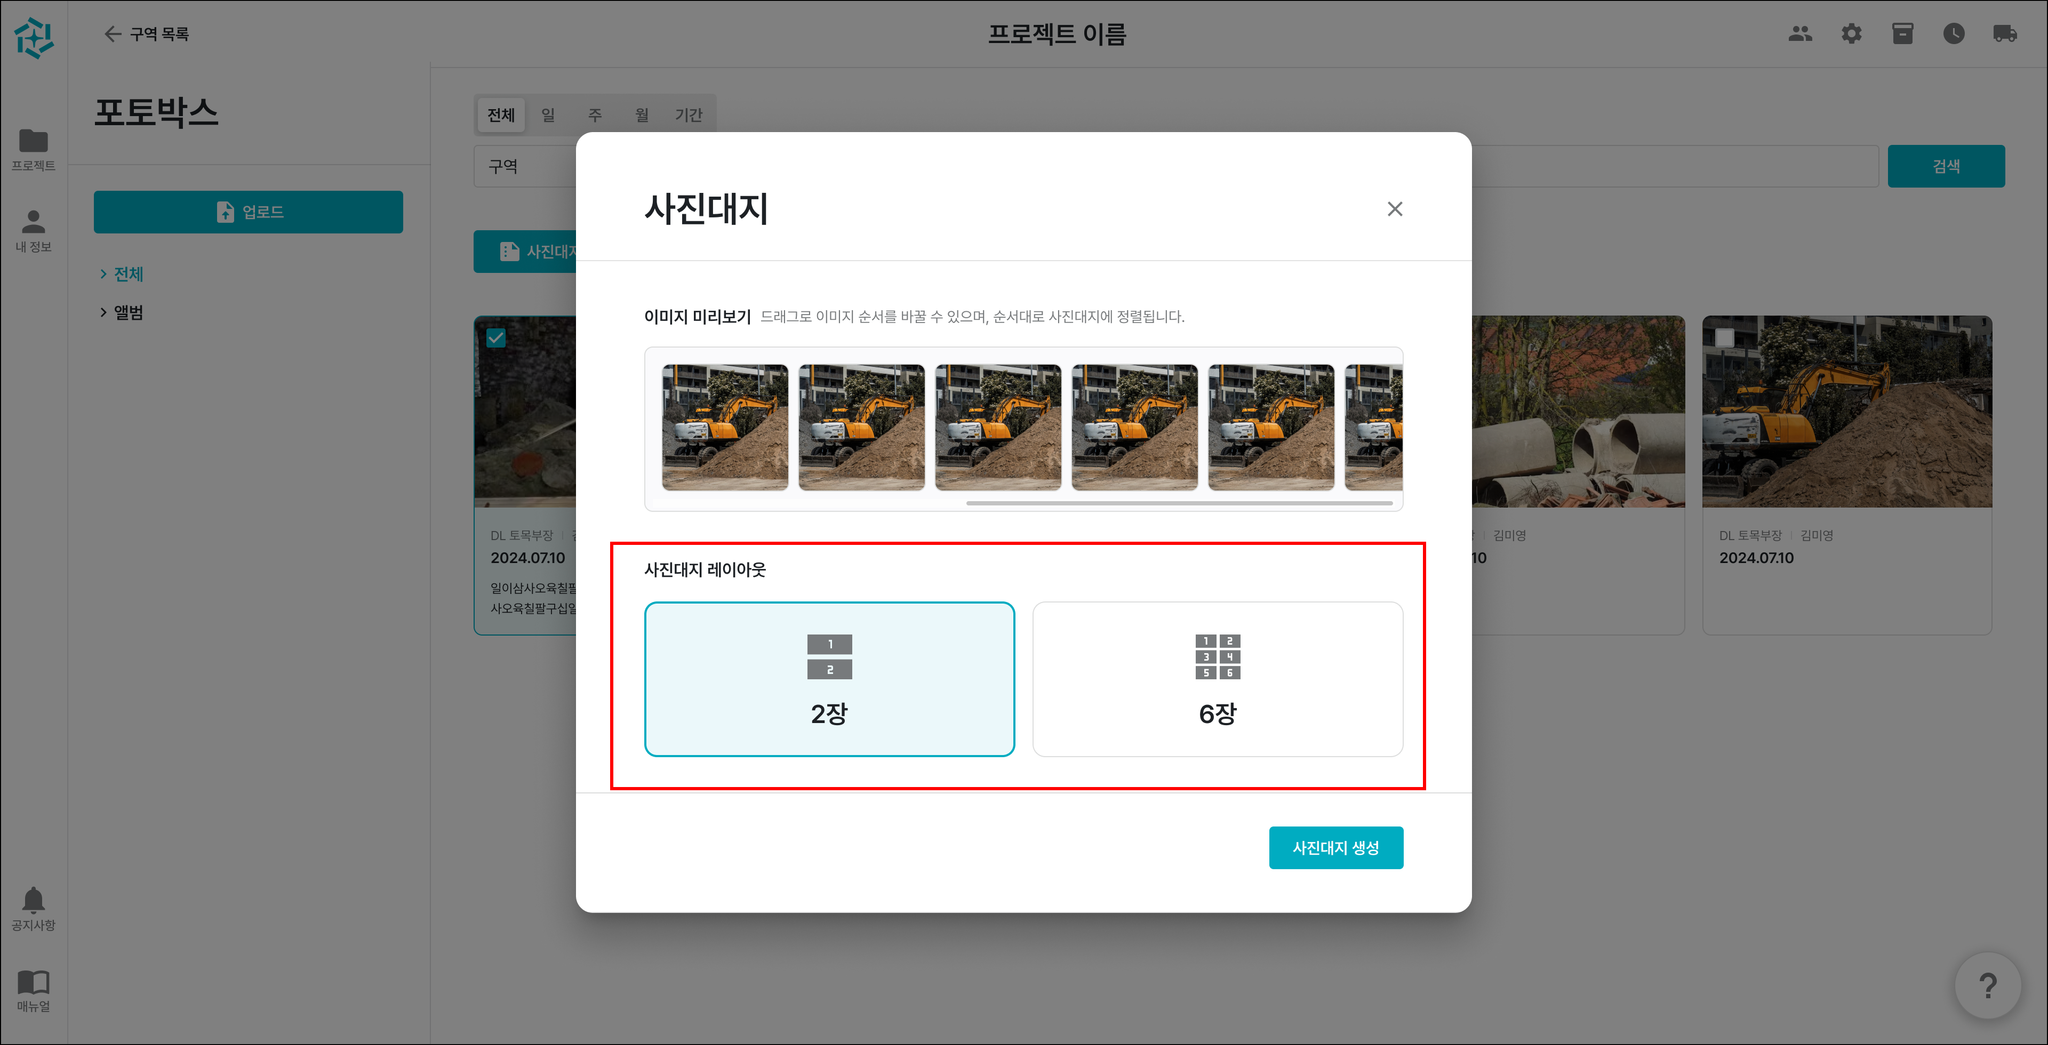Click the 검색 button
This screenshot has height=1045, width=2048.
coord(1945,166)
